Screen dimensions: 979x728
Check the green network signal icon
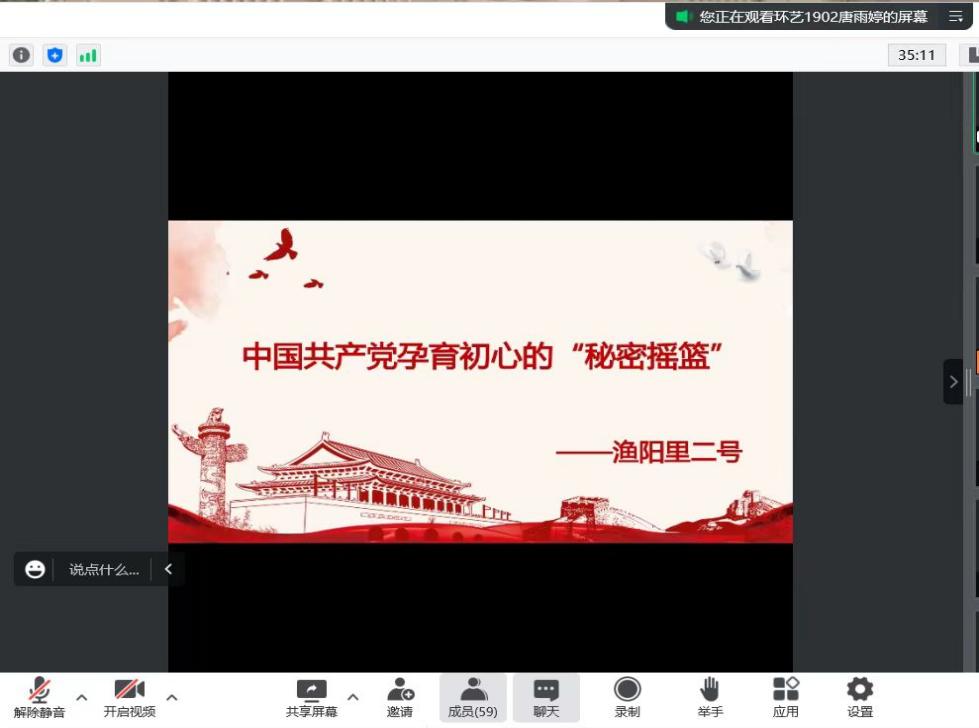88,56
